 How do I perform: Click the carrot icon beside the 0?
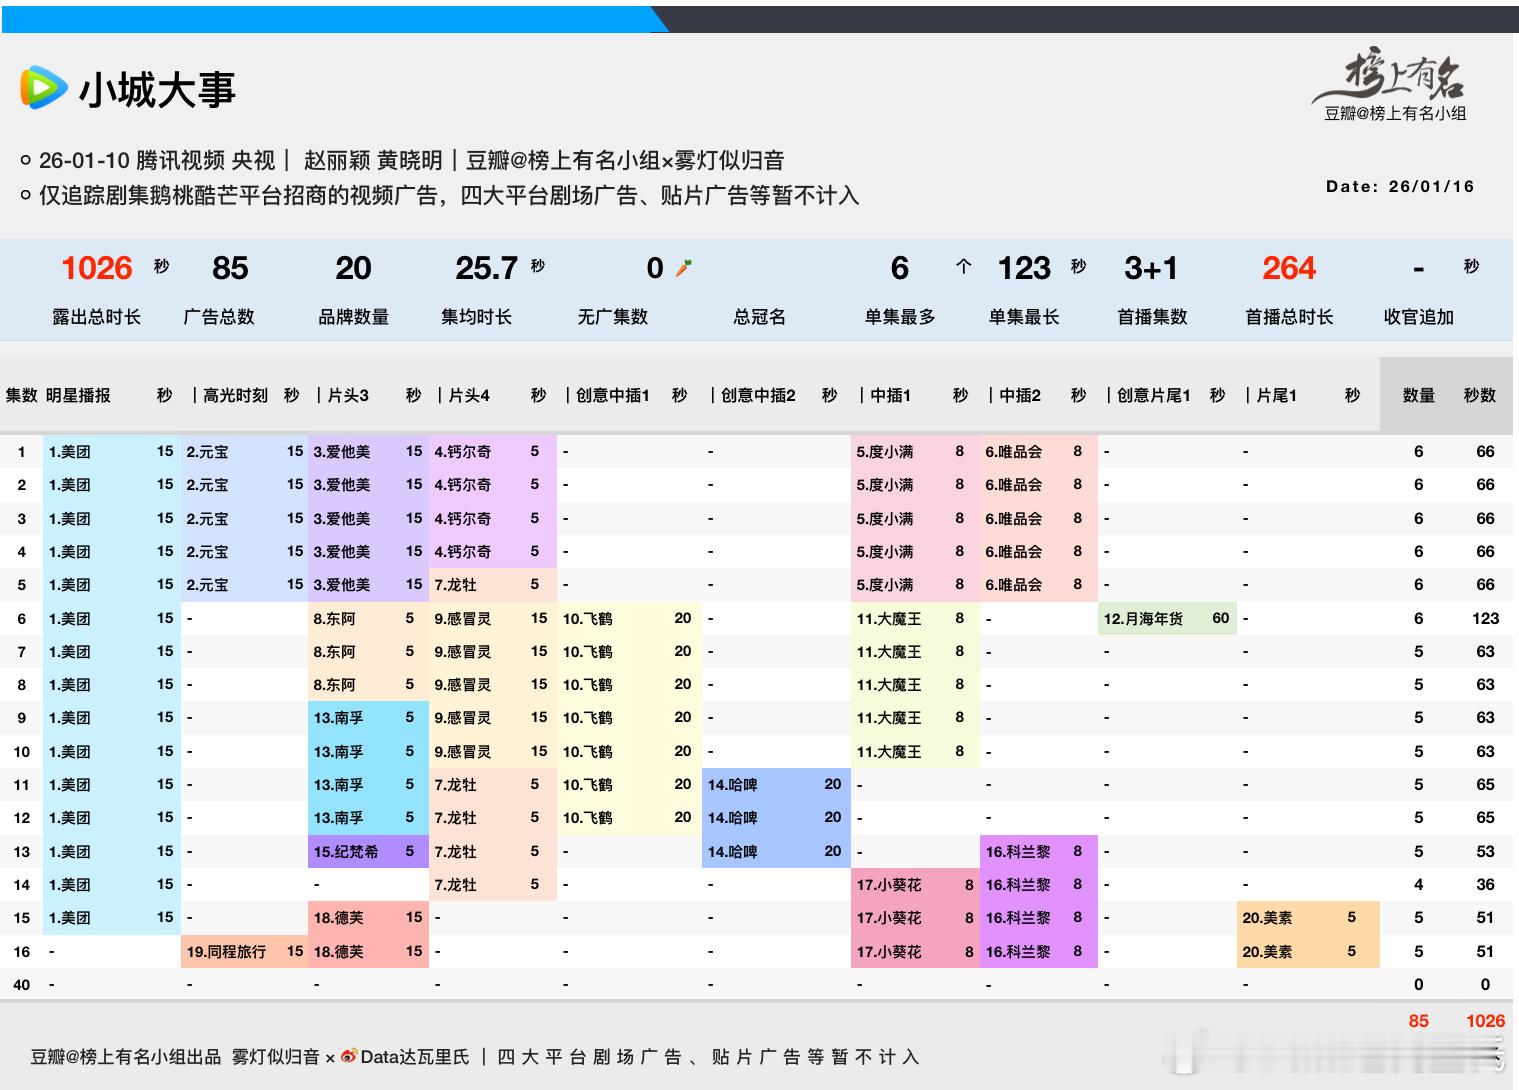tap(683, 268)
